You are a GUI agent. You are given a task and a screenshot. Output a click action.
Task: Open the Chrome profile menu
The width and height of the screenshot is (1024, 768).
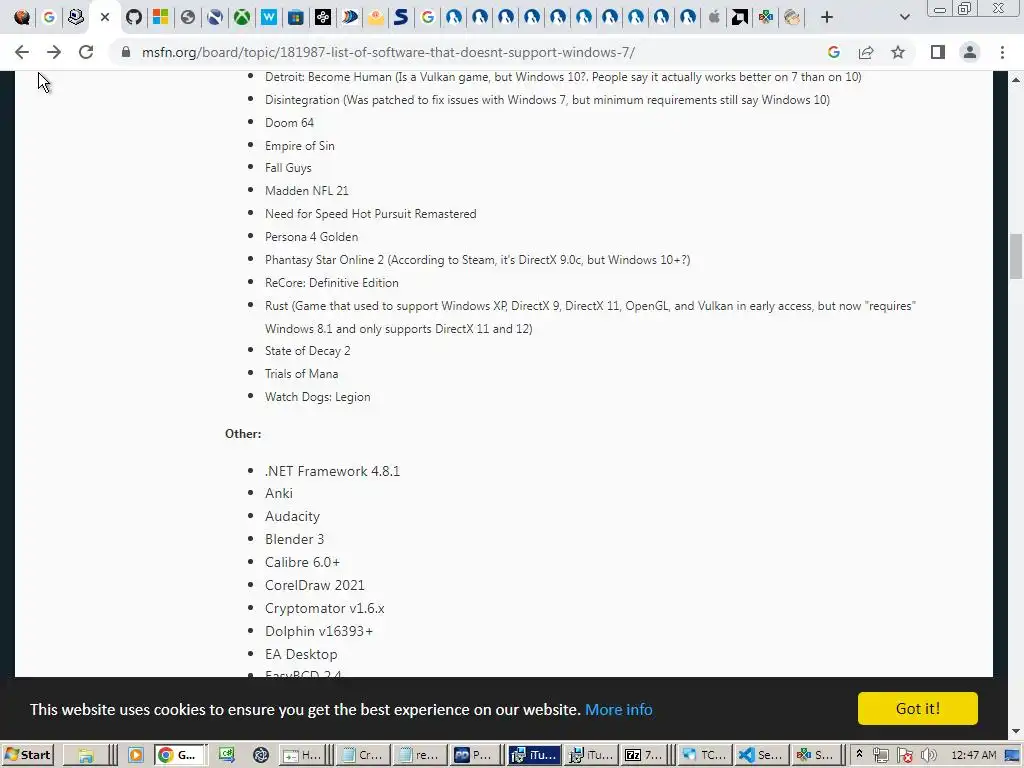(970, 52)
